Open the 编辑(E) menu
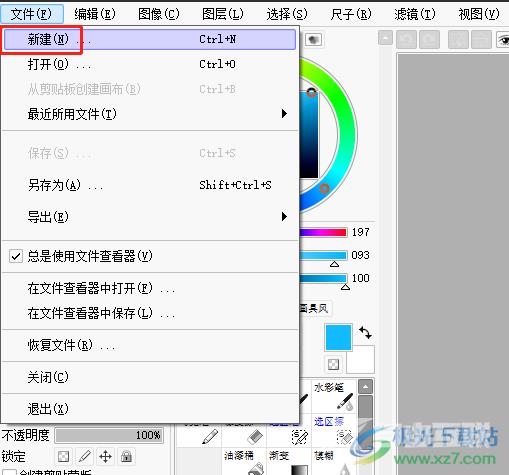The image size is (509, 475). (x=95, y=14)
